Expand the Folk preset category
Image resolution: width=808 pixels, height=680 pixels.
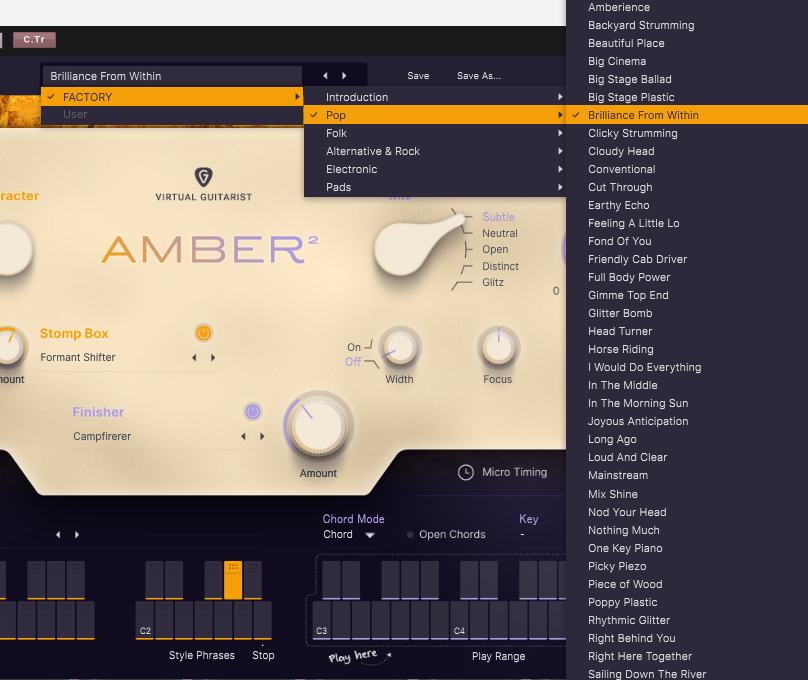click(435, 133)
